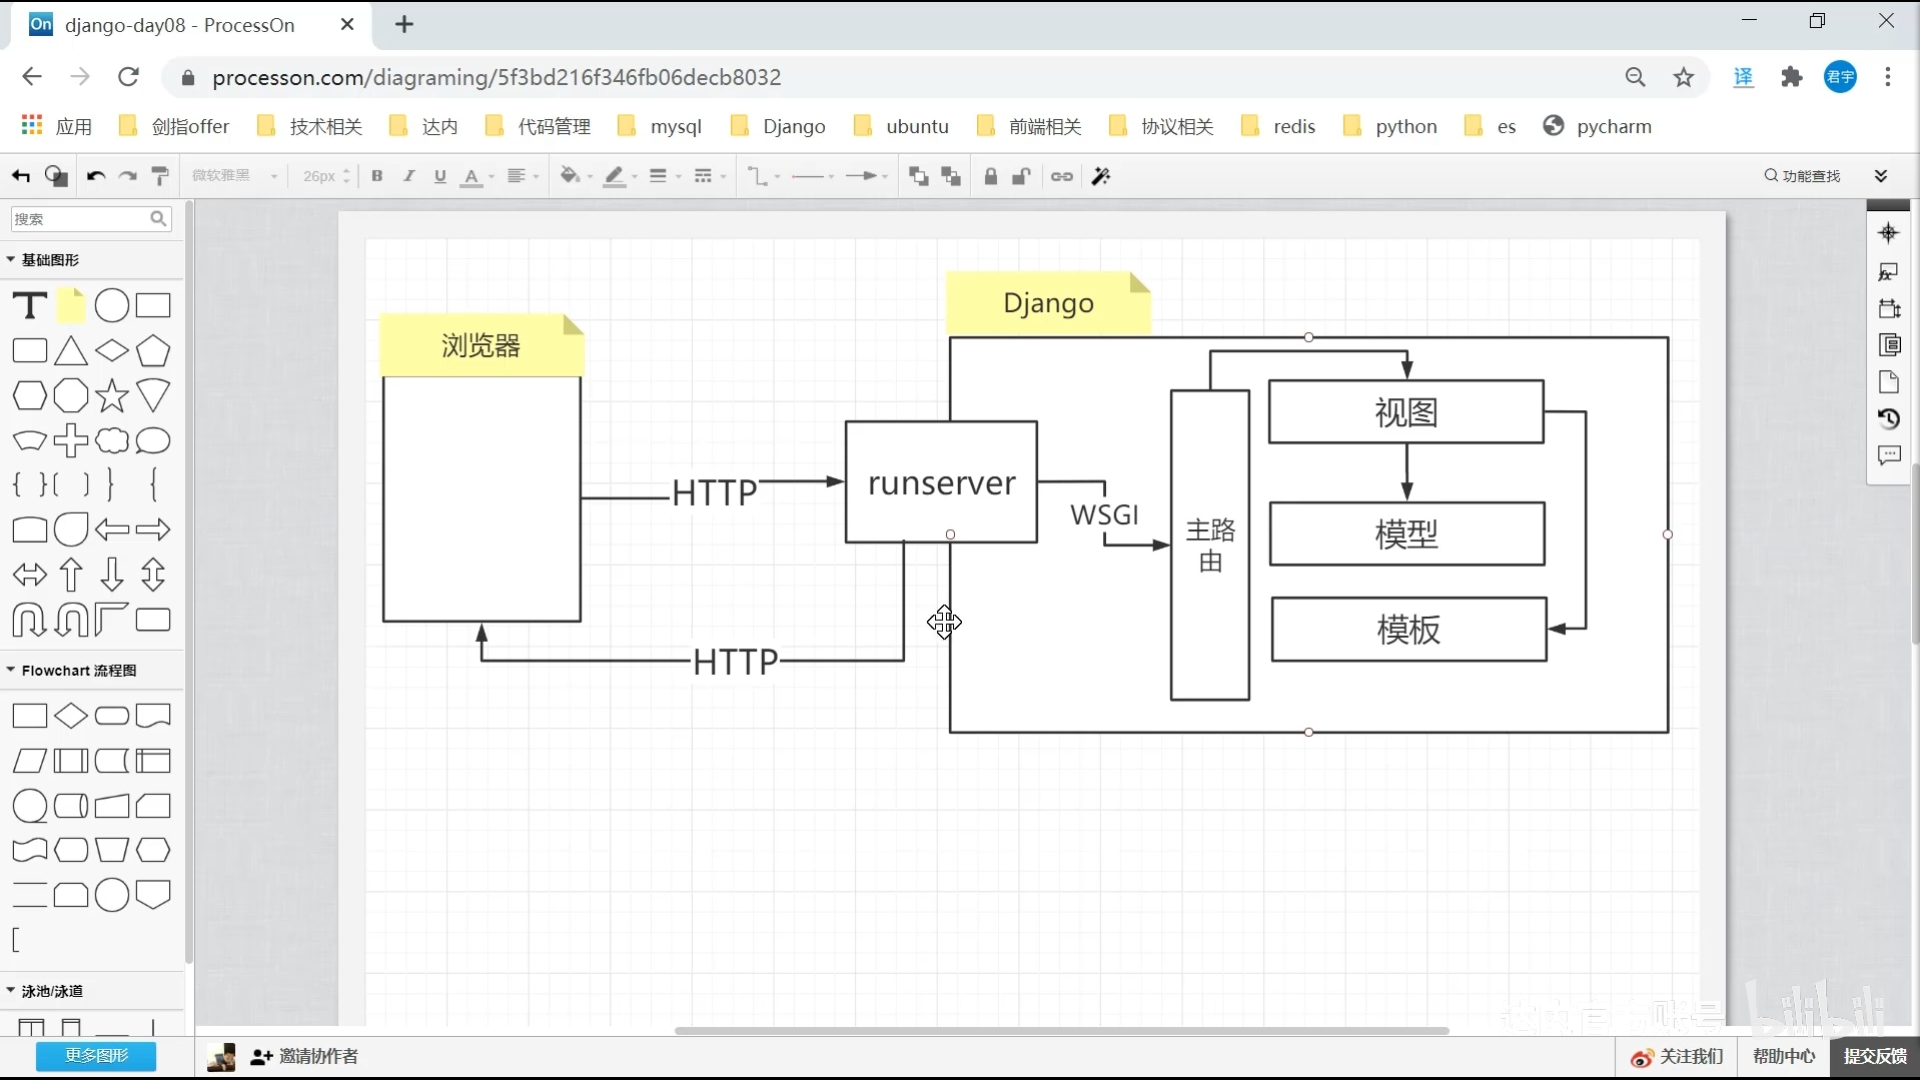The height and width of the screenshot is (1080, 1920).
Task: Lock the selected shape
Action: 991,177
